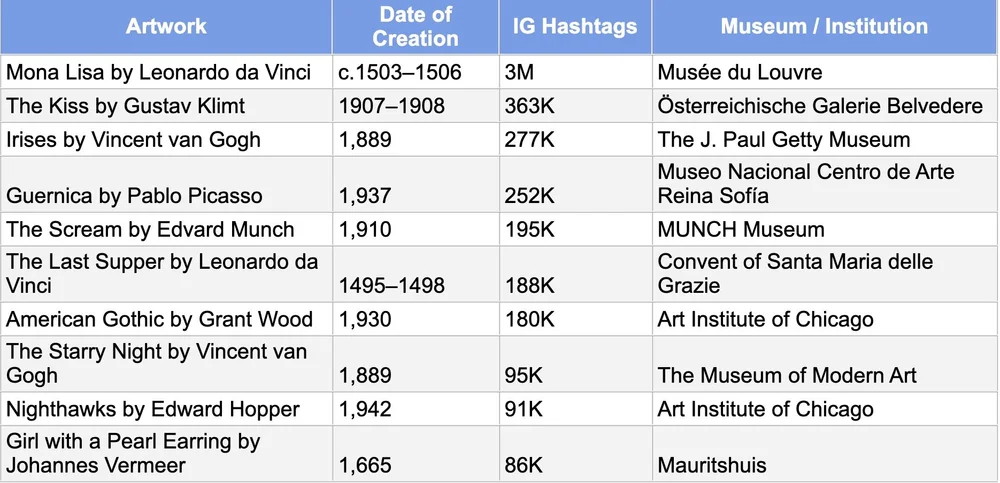Select the Musée du Louvre cell

pyautogui.click(x=824, y=72)
